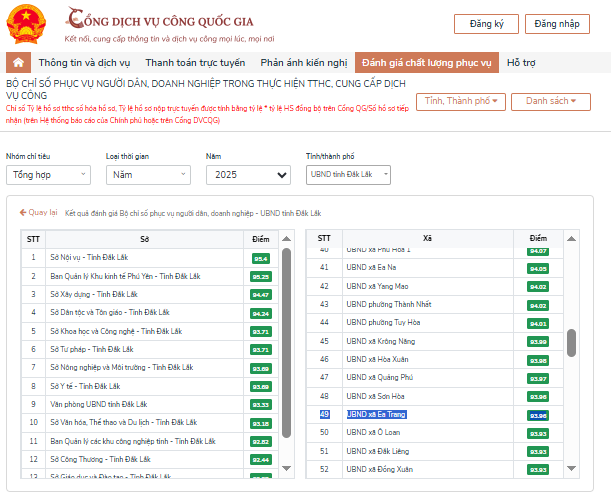The image size is (611, 499).
Task: Go to the Hỗ trợ menu item
Action: pyautogui.click(x=521, y=63)
